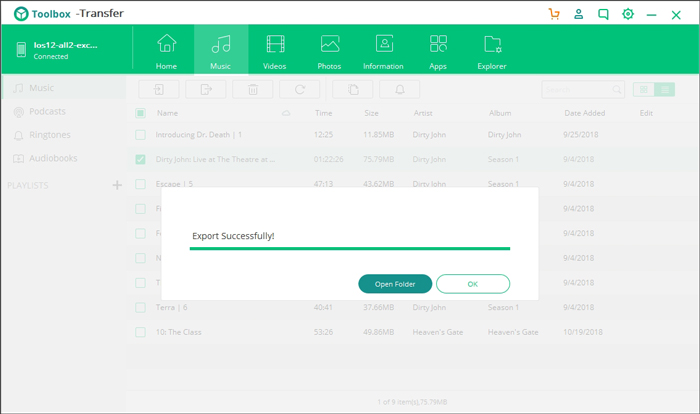The height and width of the screenshot is (414, 700).
Task: Toggle the select-all checkbox in header
Action: pyautogui.click(x=140, y=113)
